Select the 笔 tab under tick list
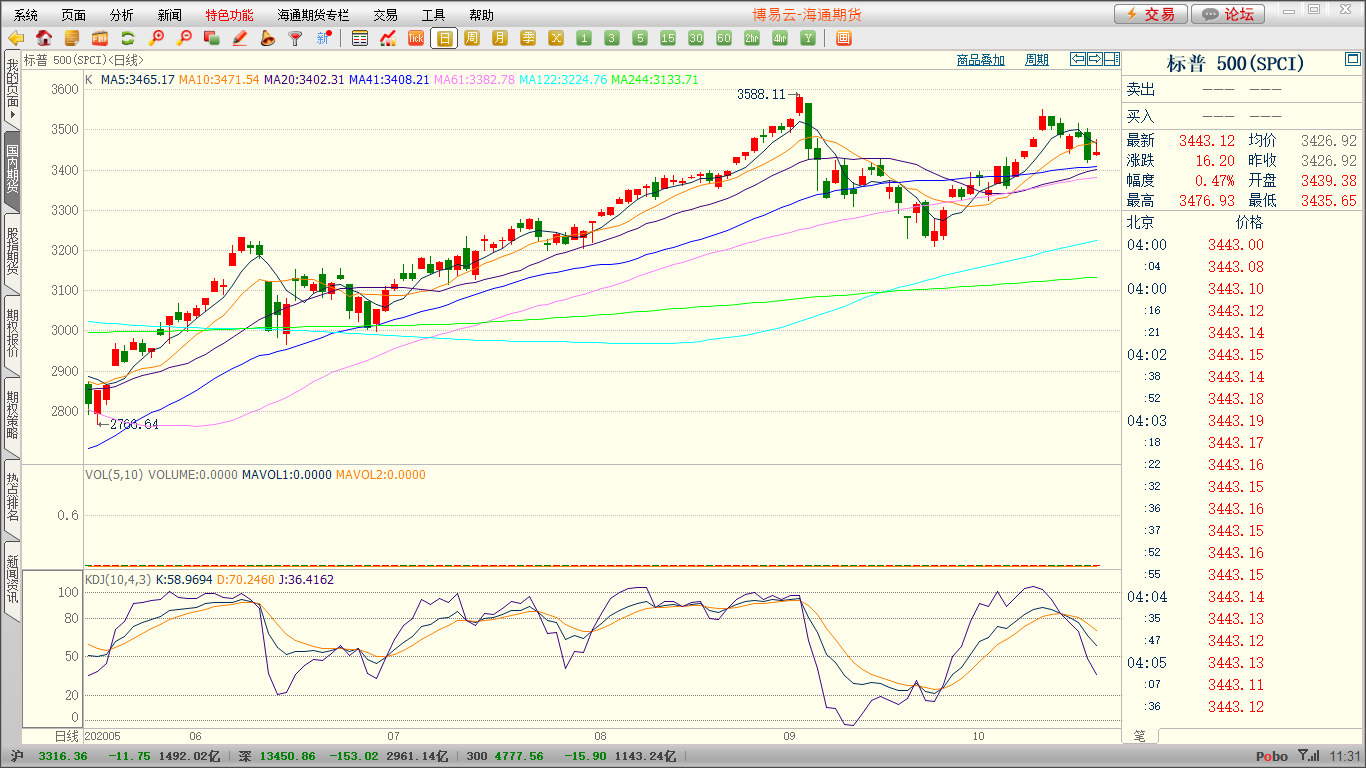Image resolution: width=1366 pixels, height=768 pixels. [x=1140, y=736]
